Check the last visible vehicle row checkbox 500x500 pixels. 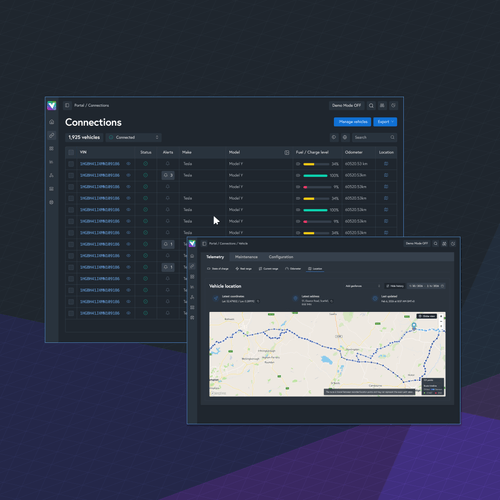(71, 313)
